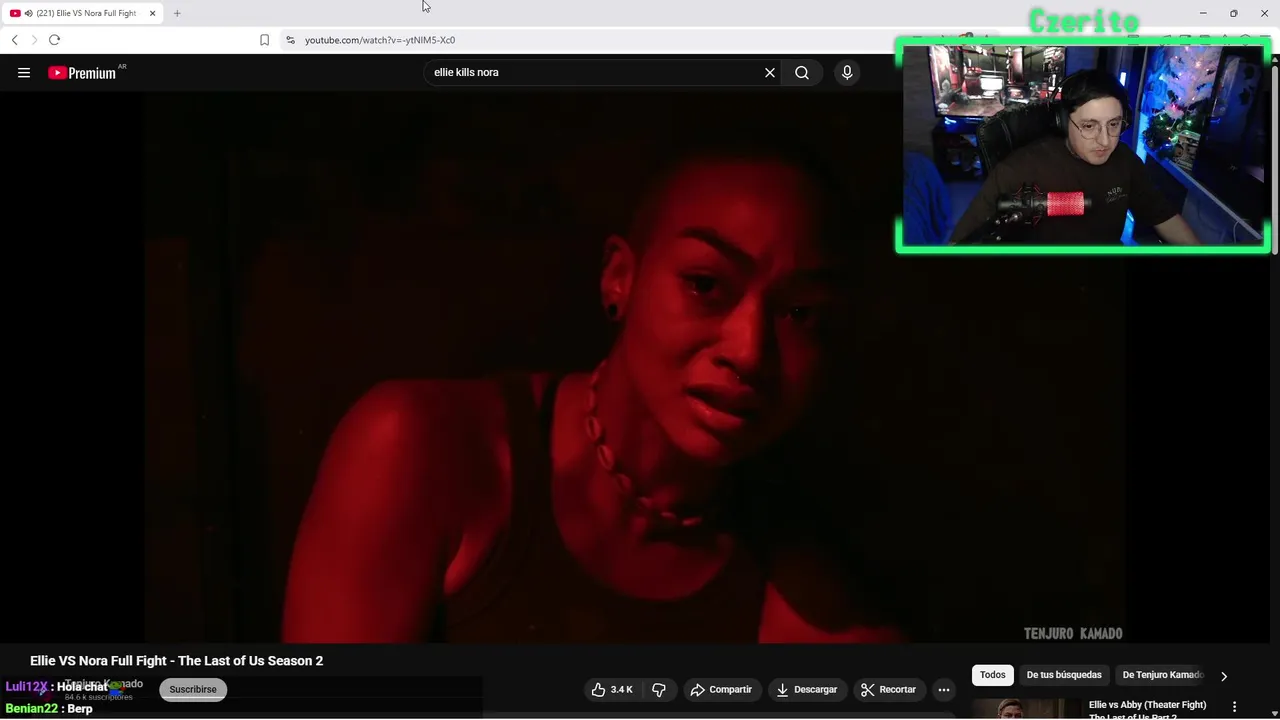Like the video with 3.4 K likes
1280x720 pixels.
click(611, 689)
